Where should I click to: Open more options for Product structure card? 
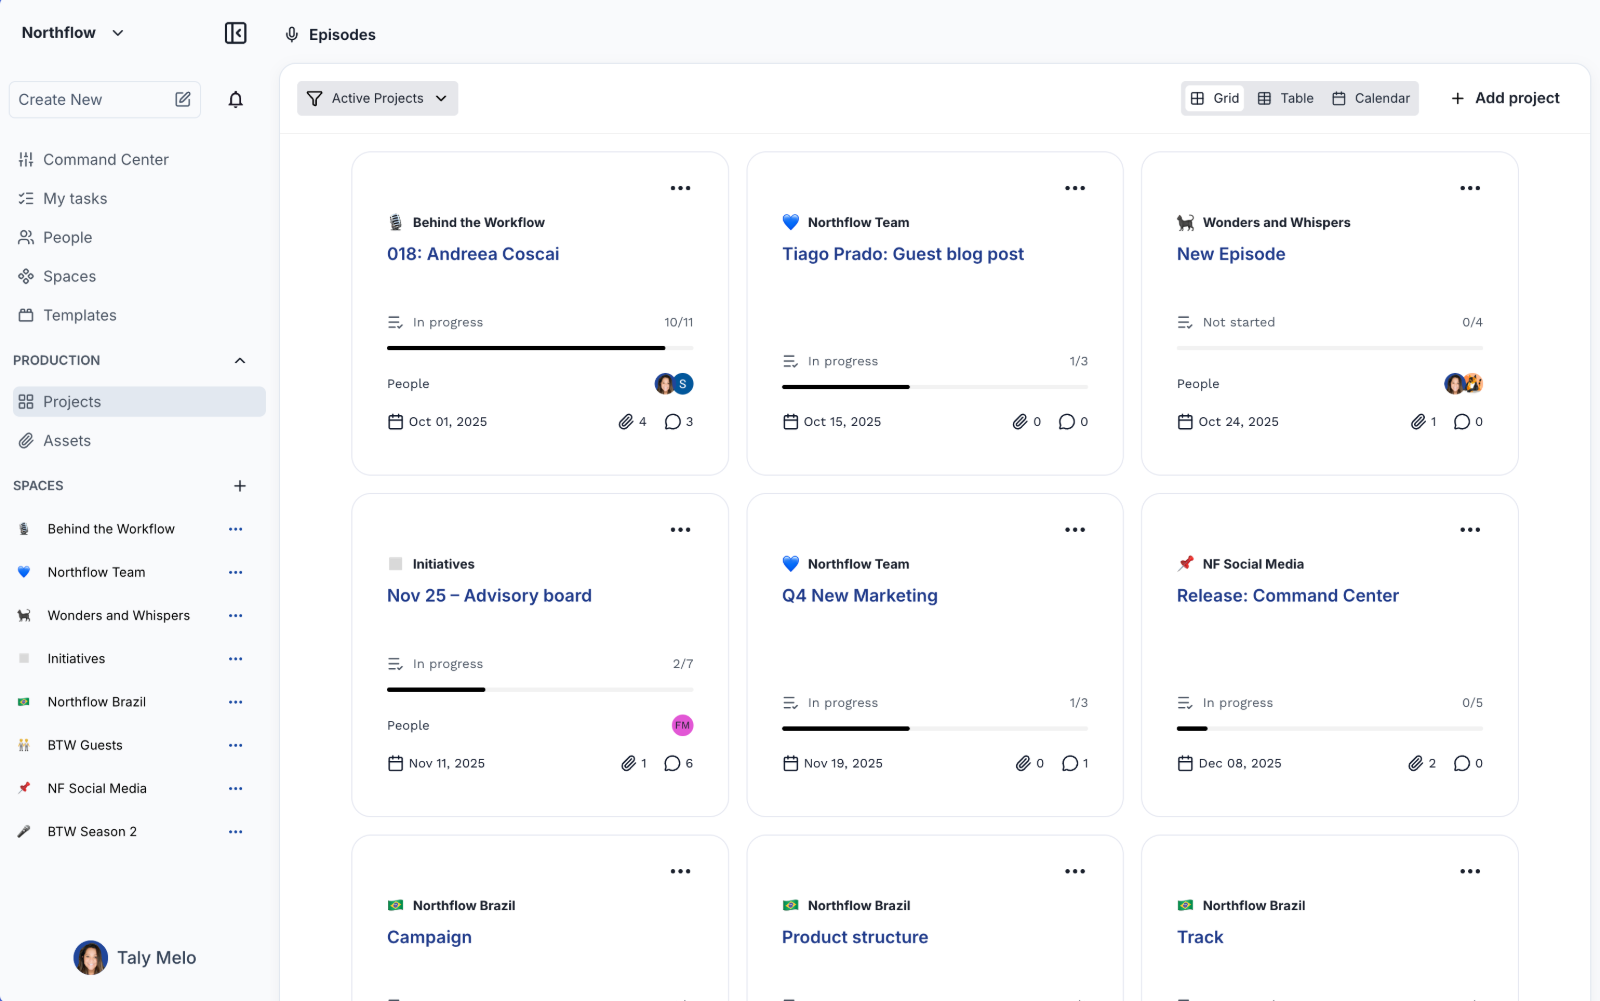tap(1075, 872)
